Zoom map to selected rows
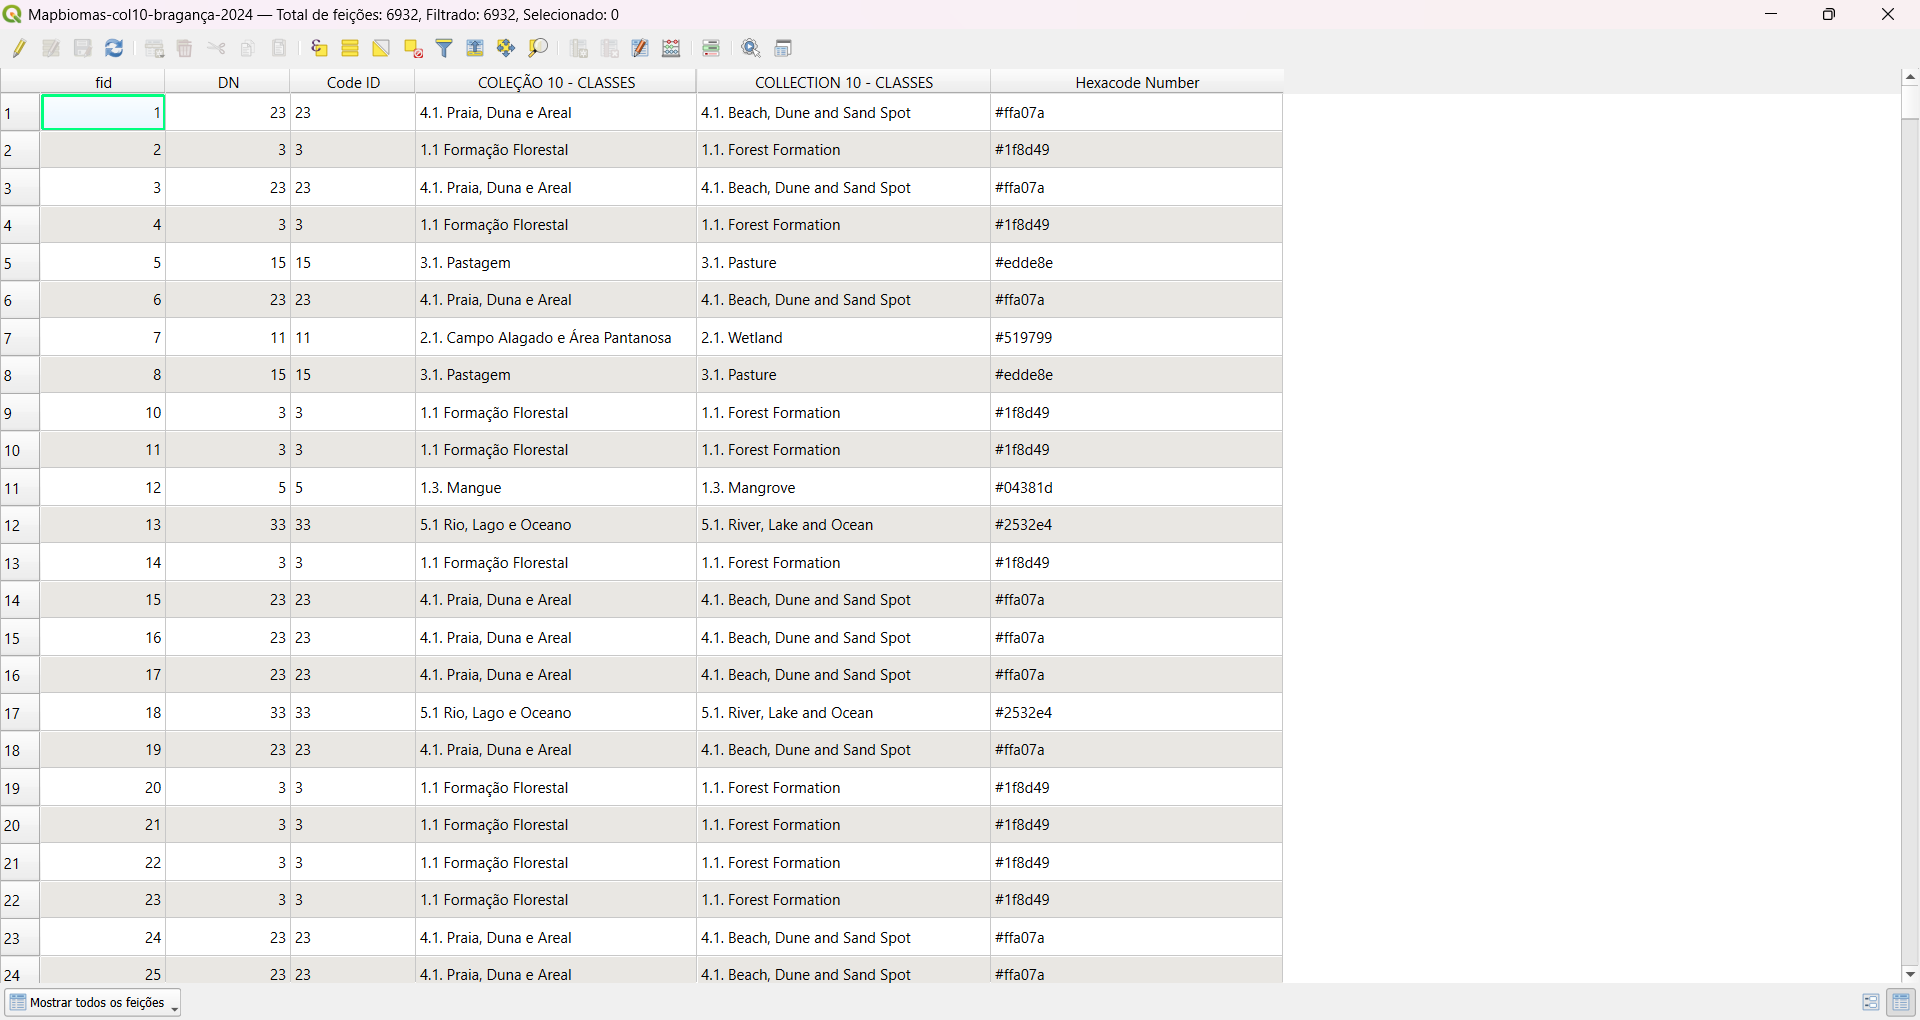Screen dimensions: 1920x1020 (x=538, y=48)
